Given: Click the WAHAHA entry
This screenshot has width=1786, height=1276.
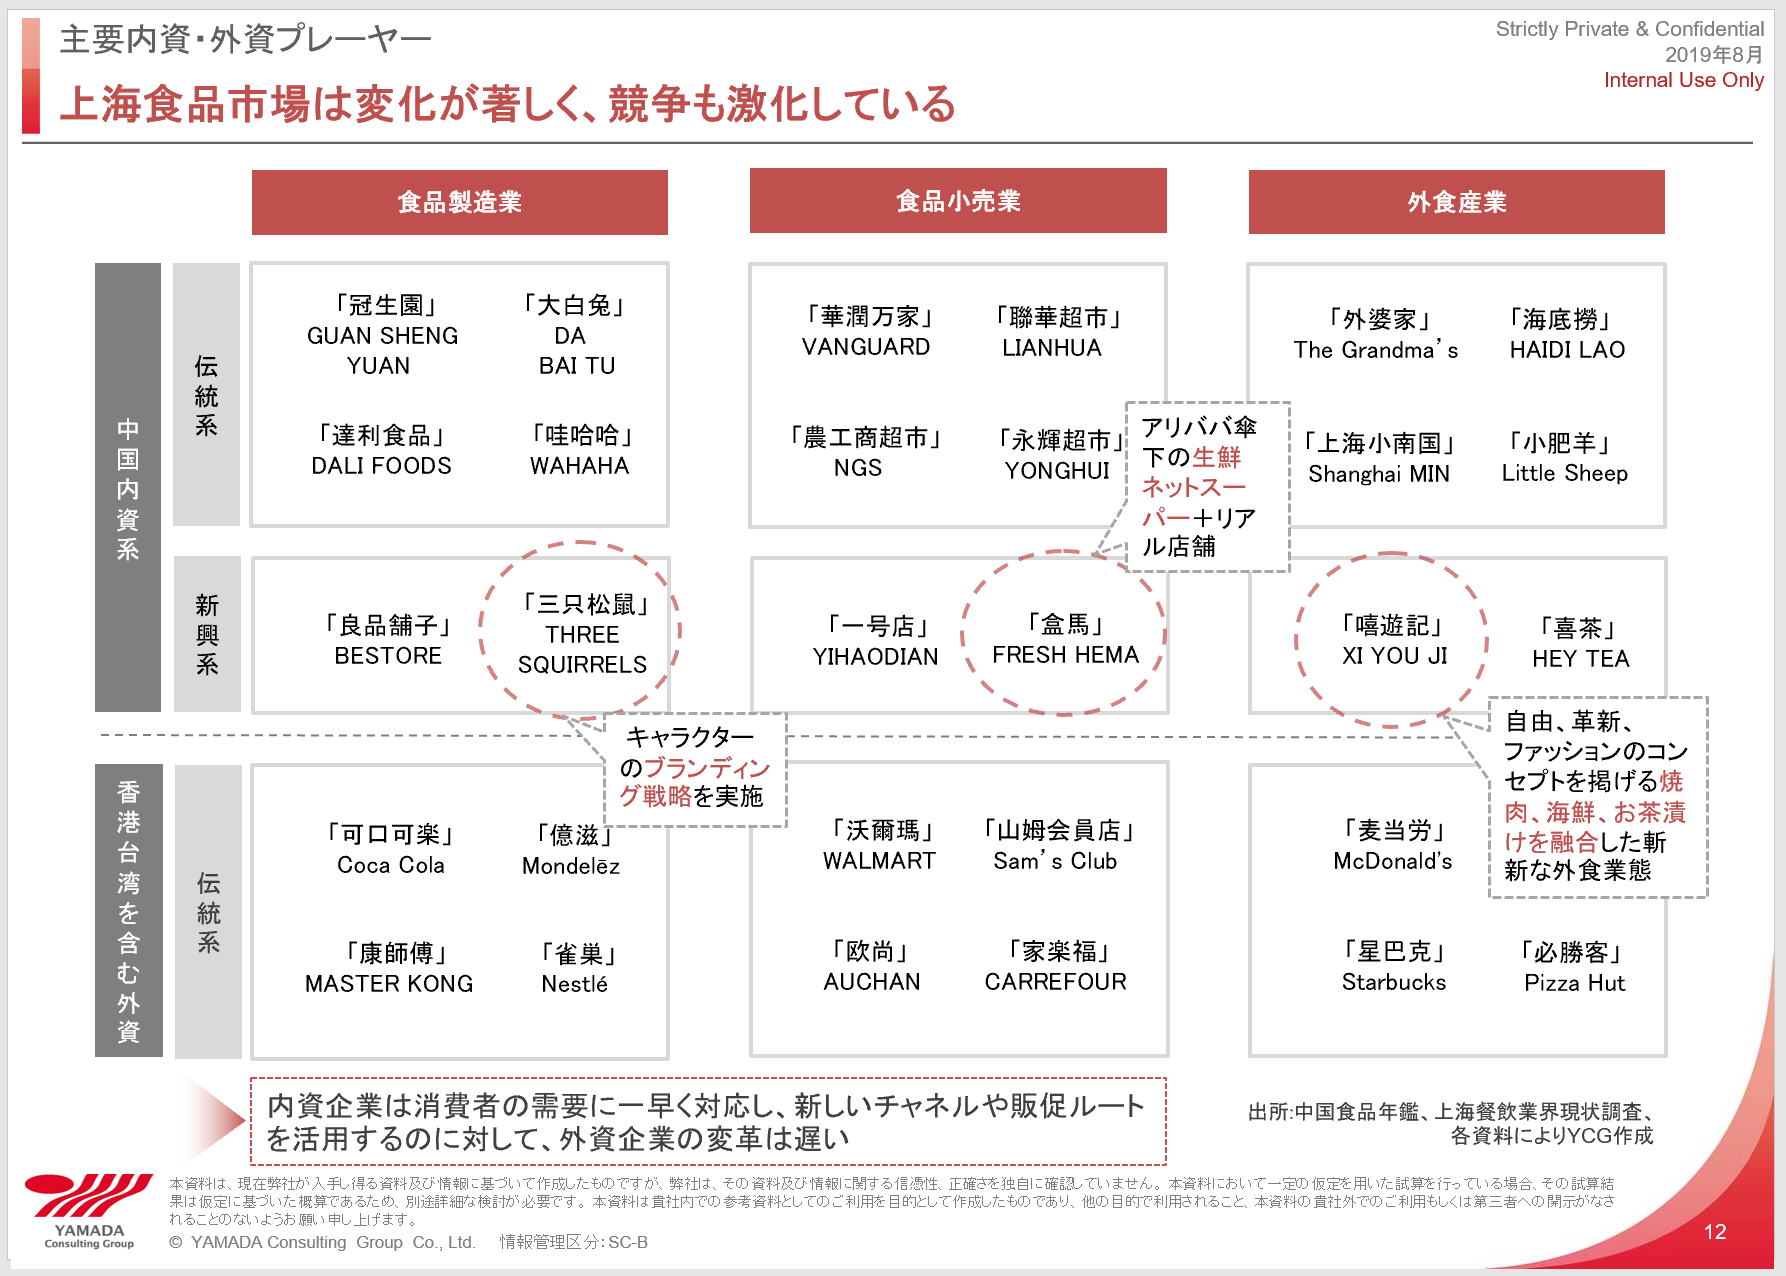Looking at the screenshot, I should point(580,450).
